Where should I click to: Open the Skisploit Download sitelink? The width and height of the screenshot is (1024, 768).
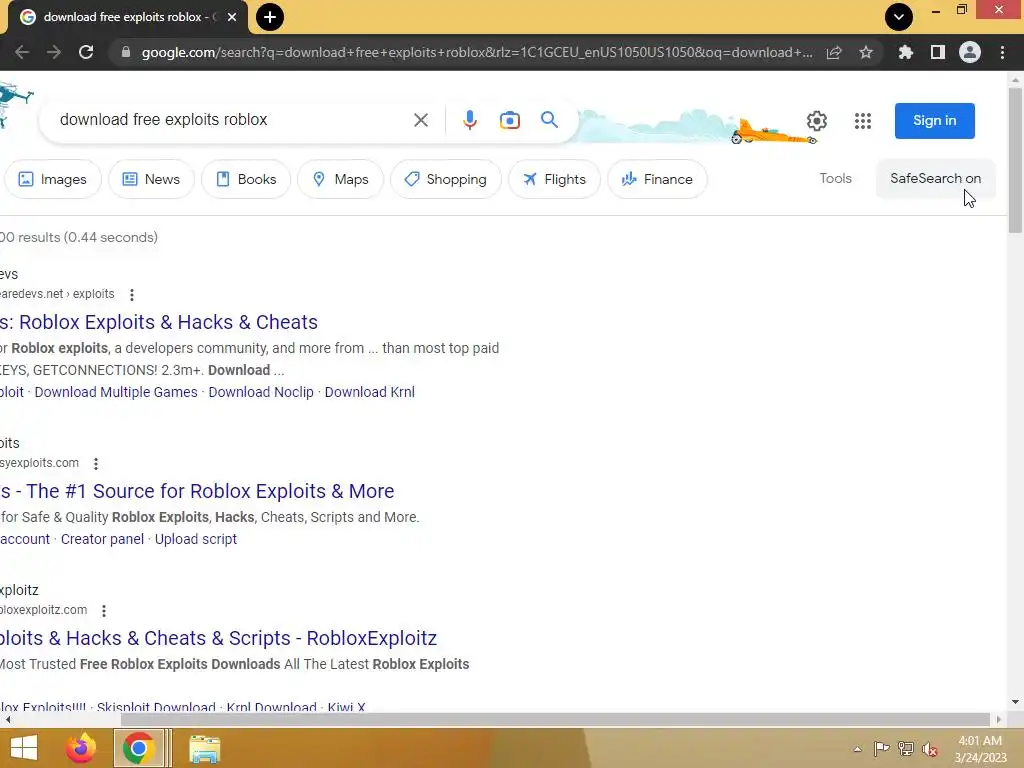[x=156, y=707]
